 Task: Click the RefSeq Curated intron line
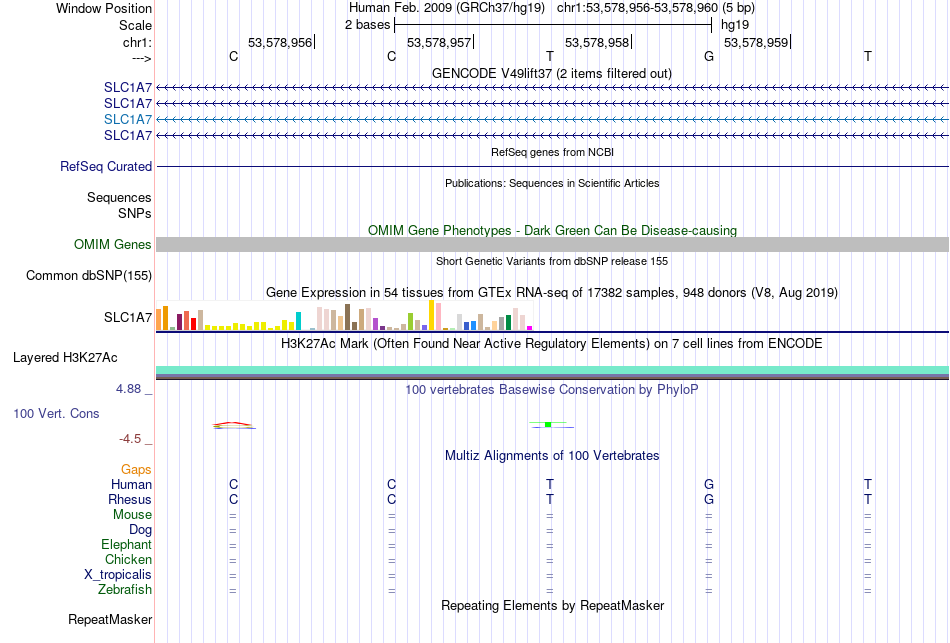click(553, 166)
